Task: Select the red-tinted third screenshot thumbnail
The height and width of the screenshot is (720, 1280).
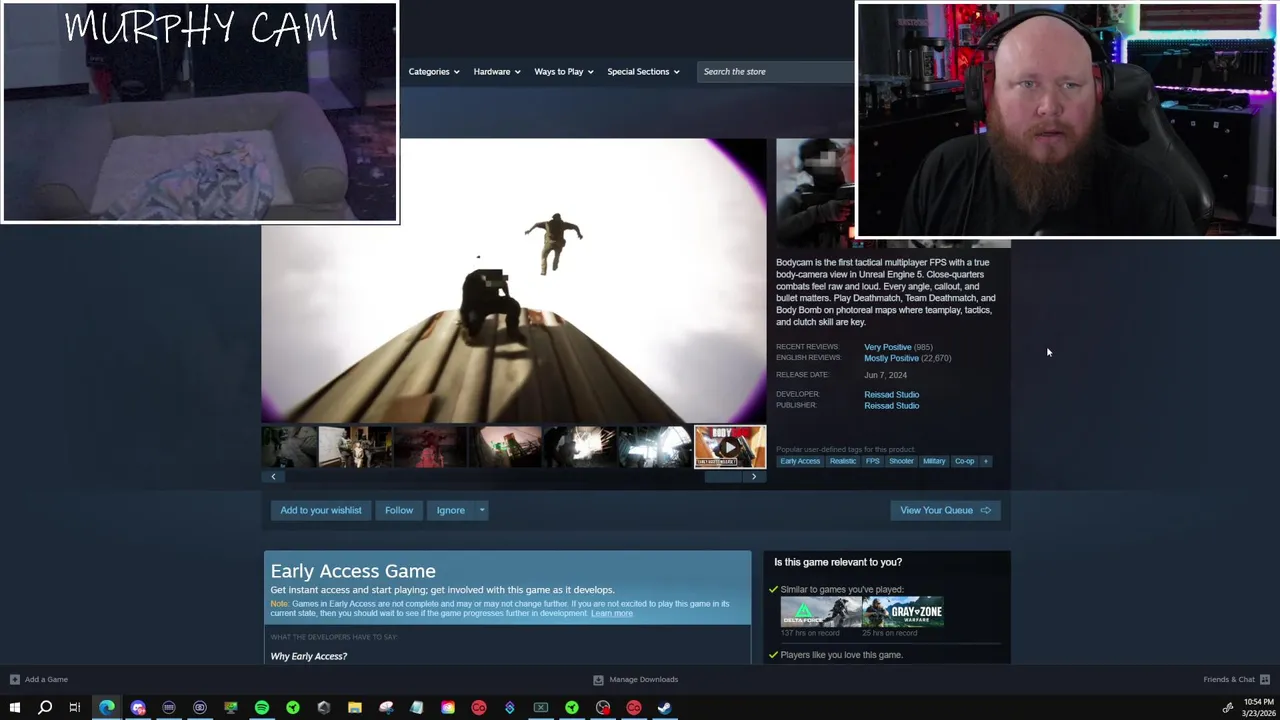Action: [430, 447]
